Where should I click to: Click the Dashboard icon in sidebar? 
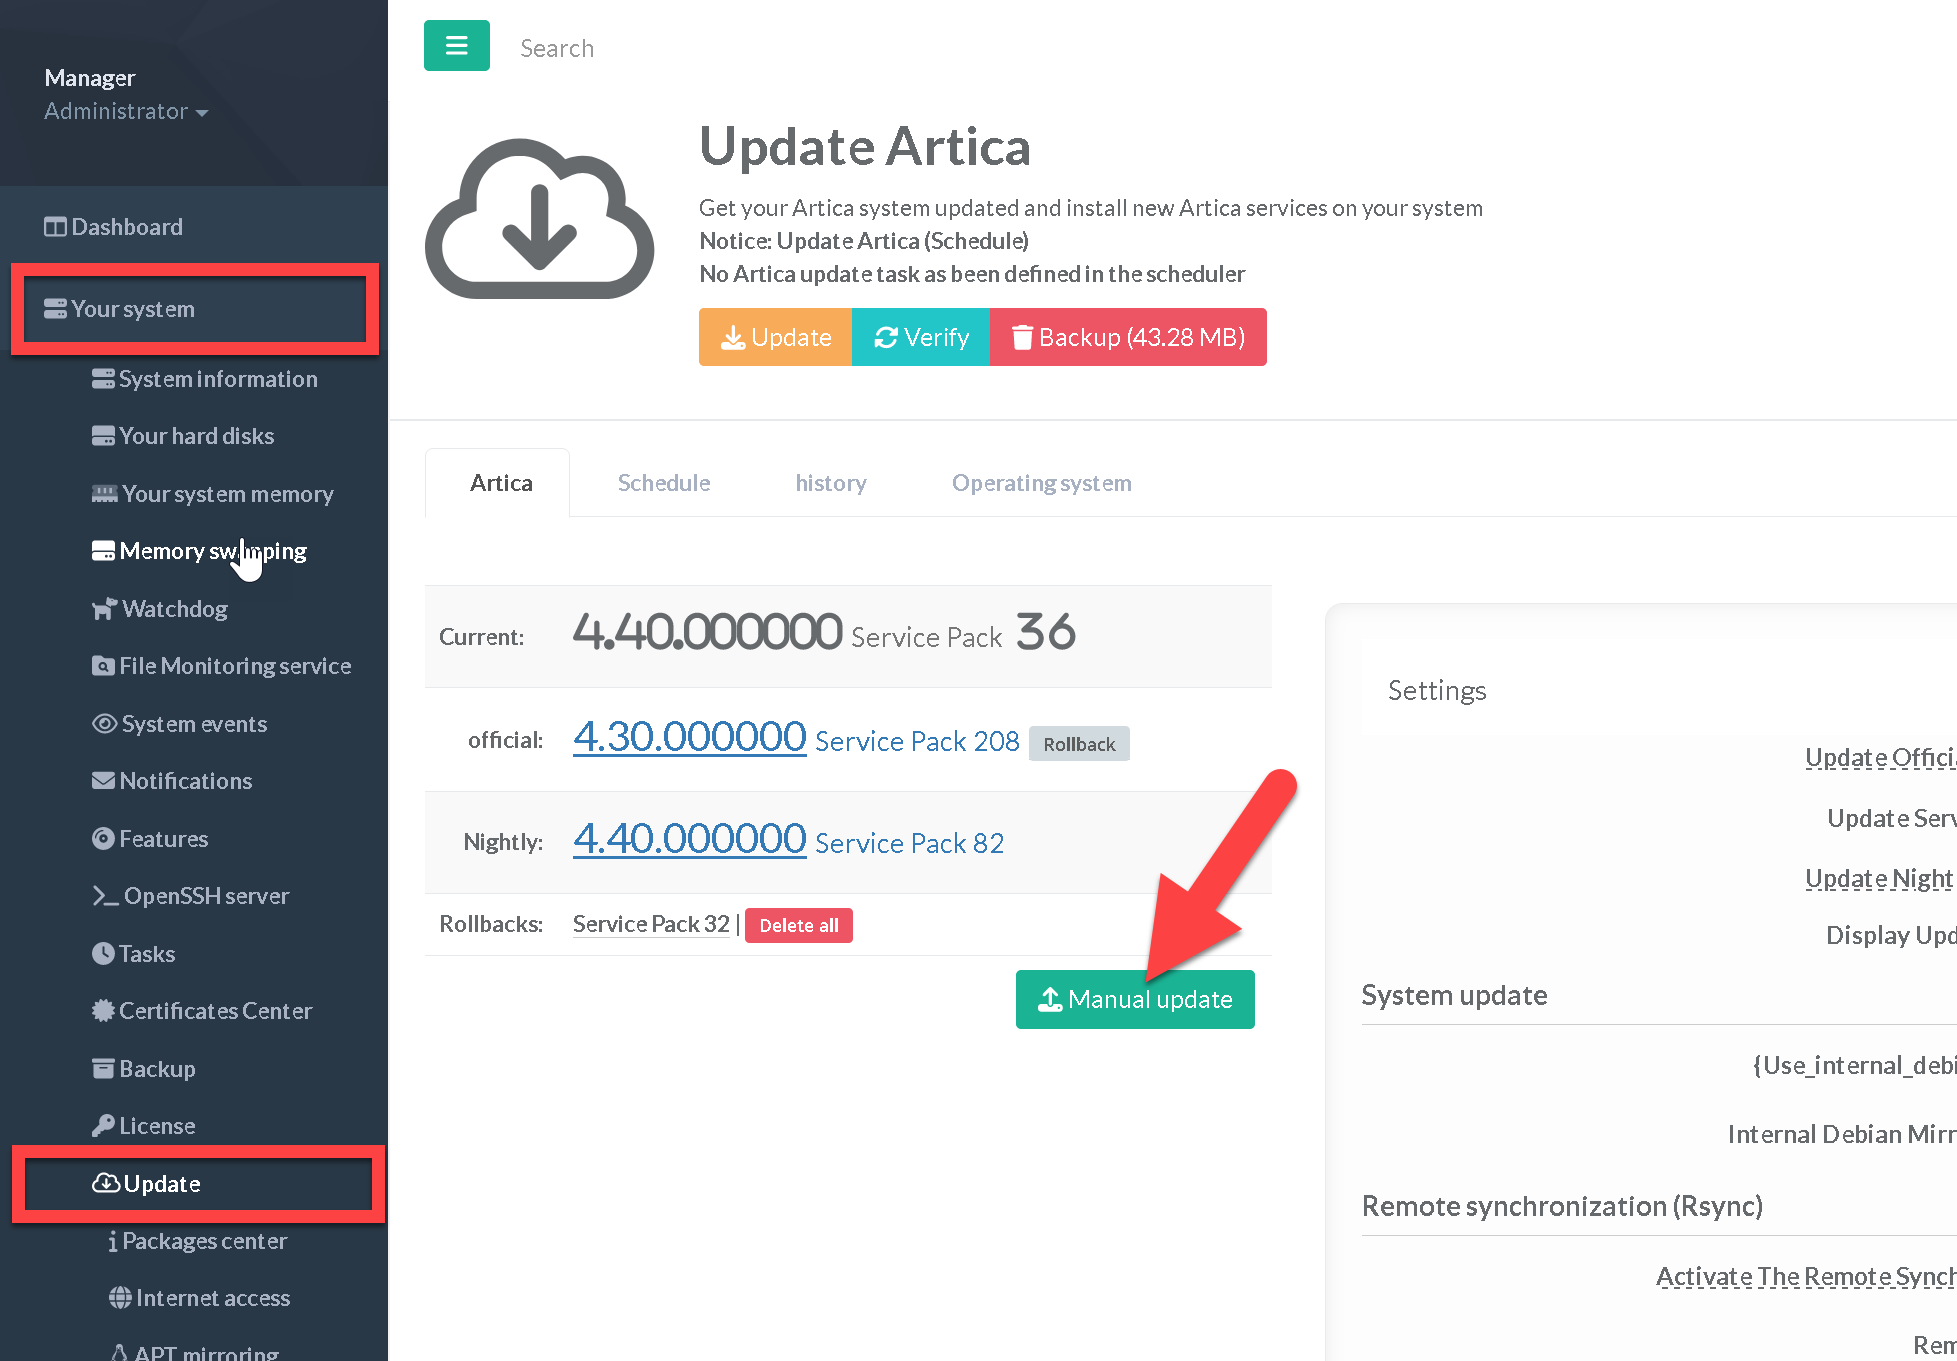(x=55, y=227)
